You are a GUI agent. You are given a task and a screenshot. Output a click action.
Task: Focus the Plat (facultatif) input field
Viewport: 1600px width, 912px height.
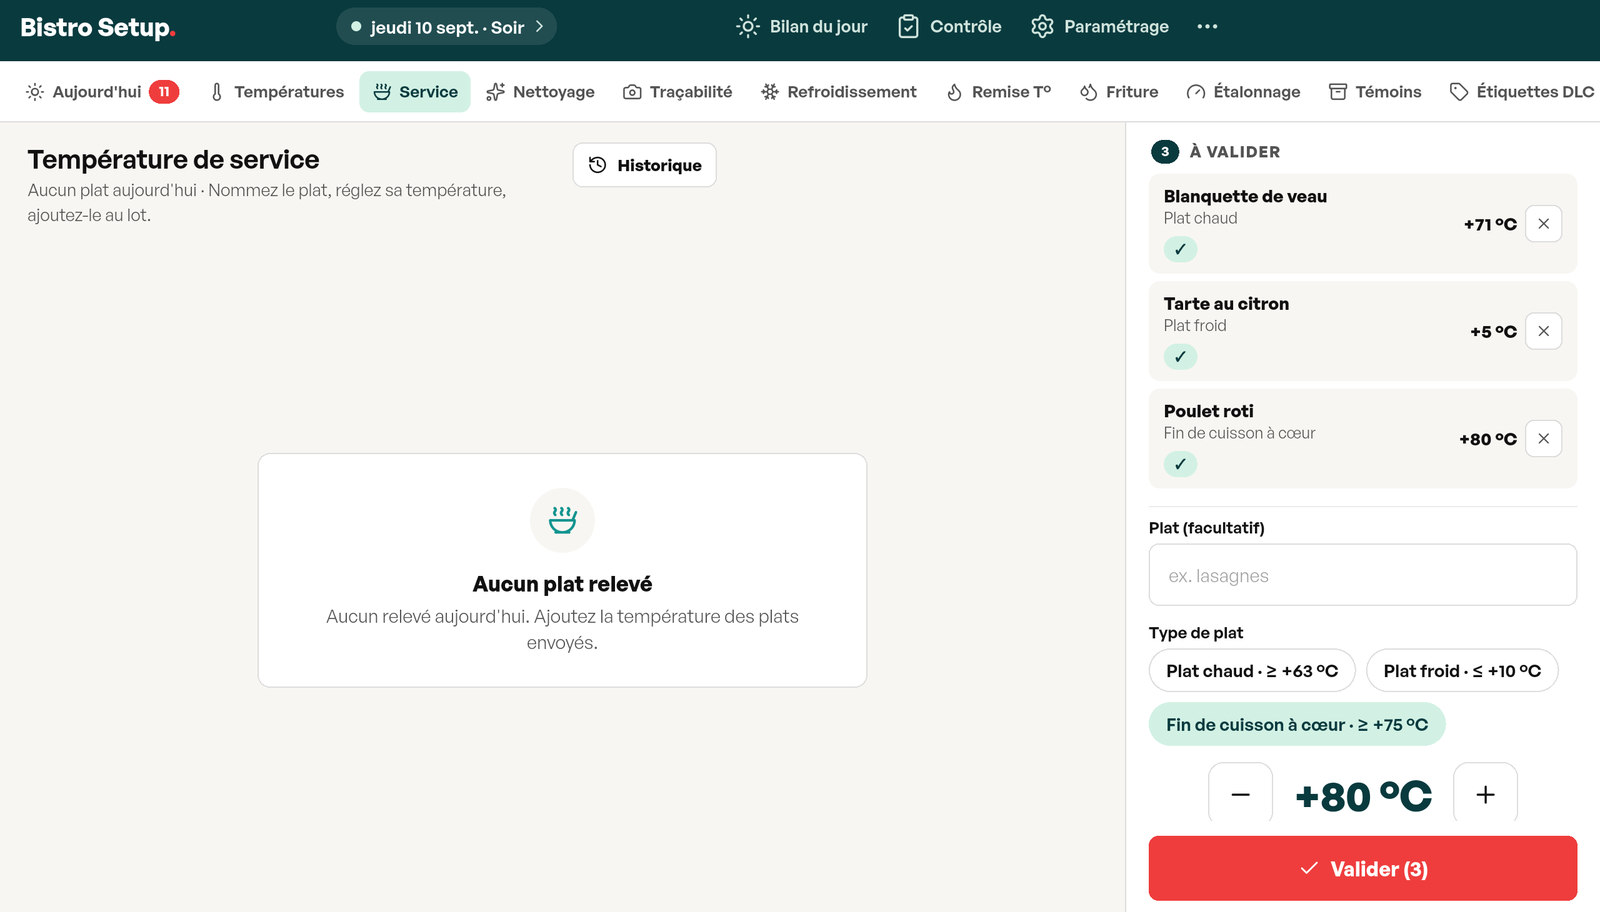[1362, 575]
